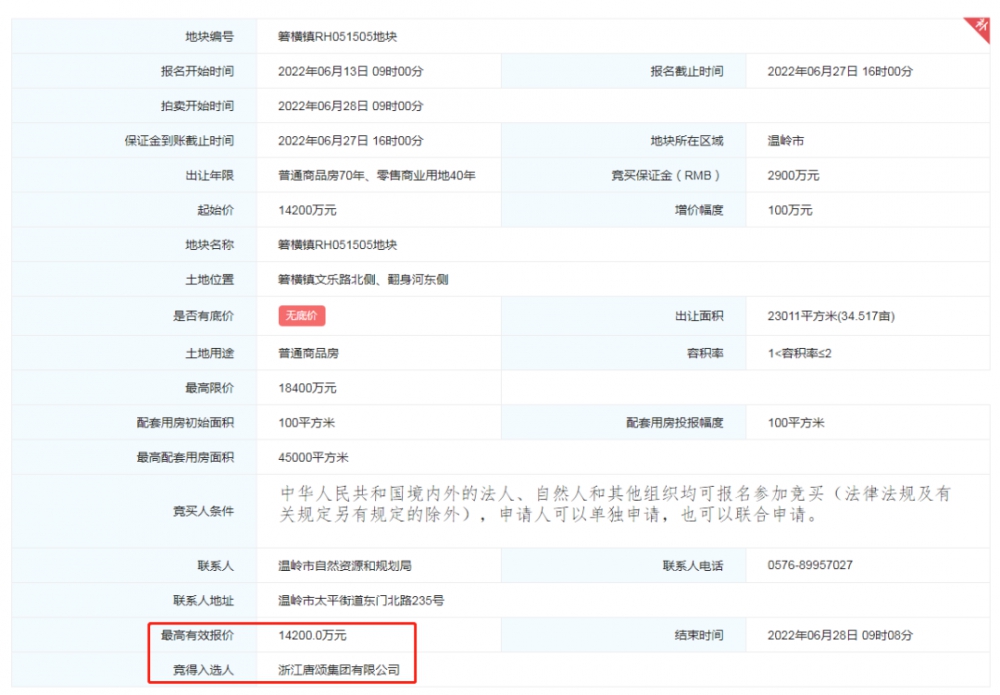This screenshot has width=1000, height=695.
Task: Click the 联系人电话 label
Action: pyautogui.click(x=693, y=566)
